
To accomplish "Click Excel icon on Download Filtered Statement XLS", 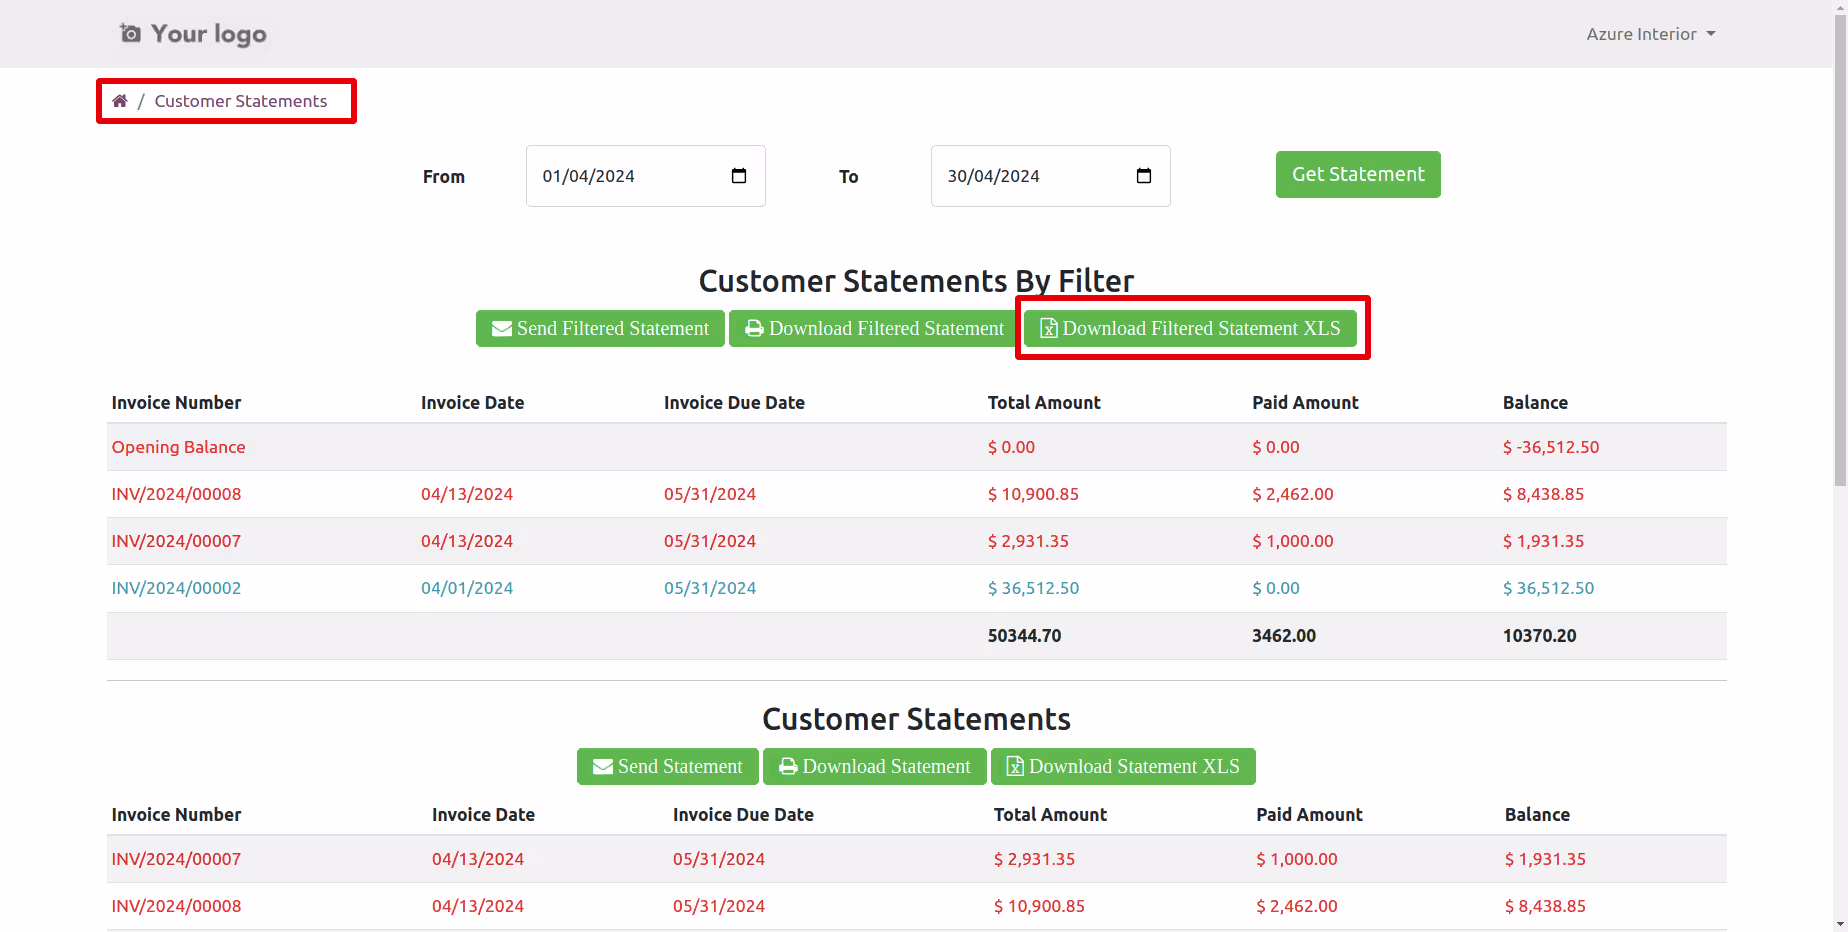I will tap(1049, 329).
